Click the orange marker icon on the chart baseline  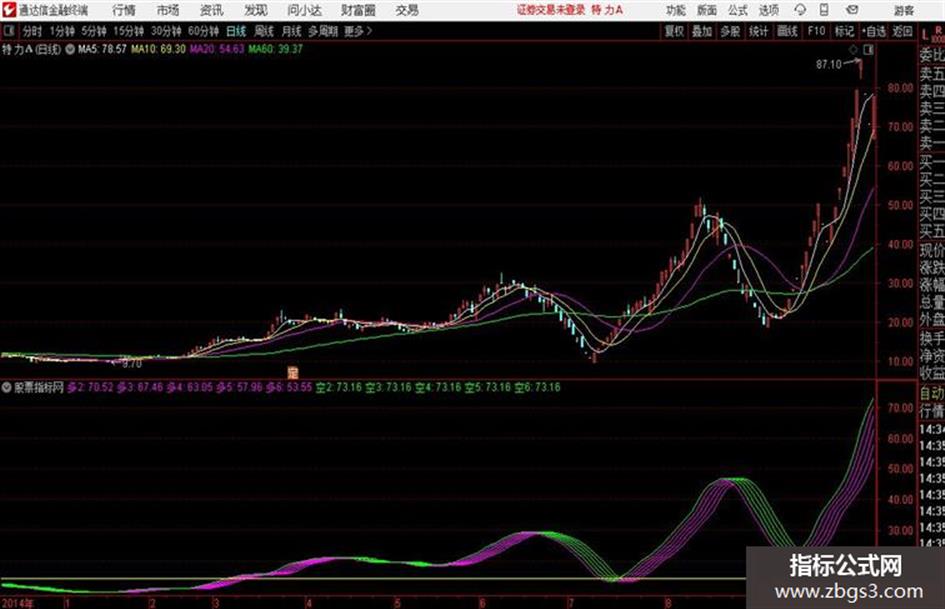[293, 372]
